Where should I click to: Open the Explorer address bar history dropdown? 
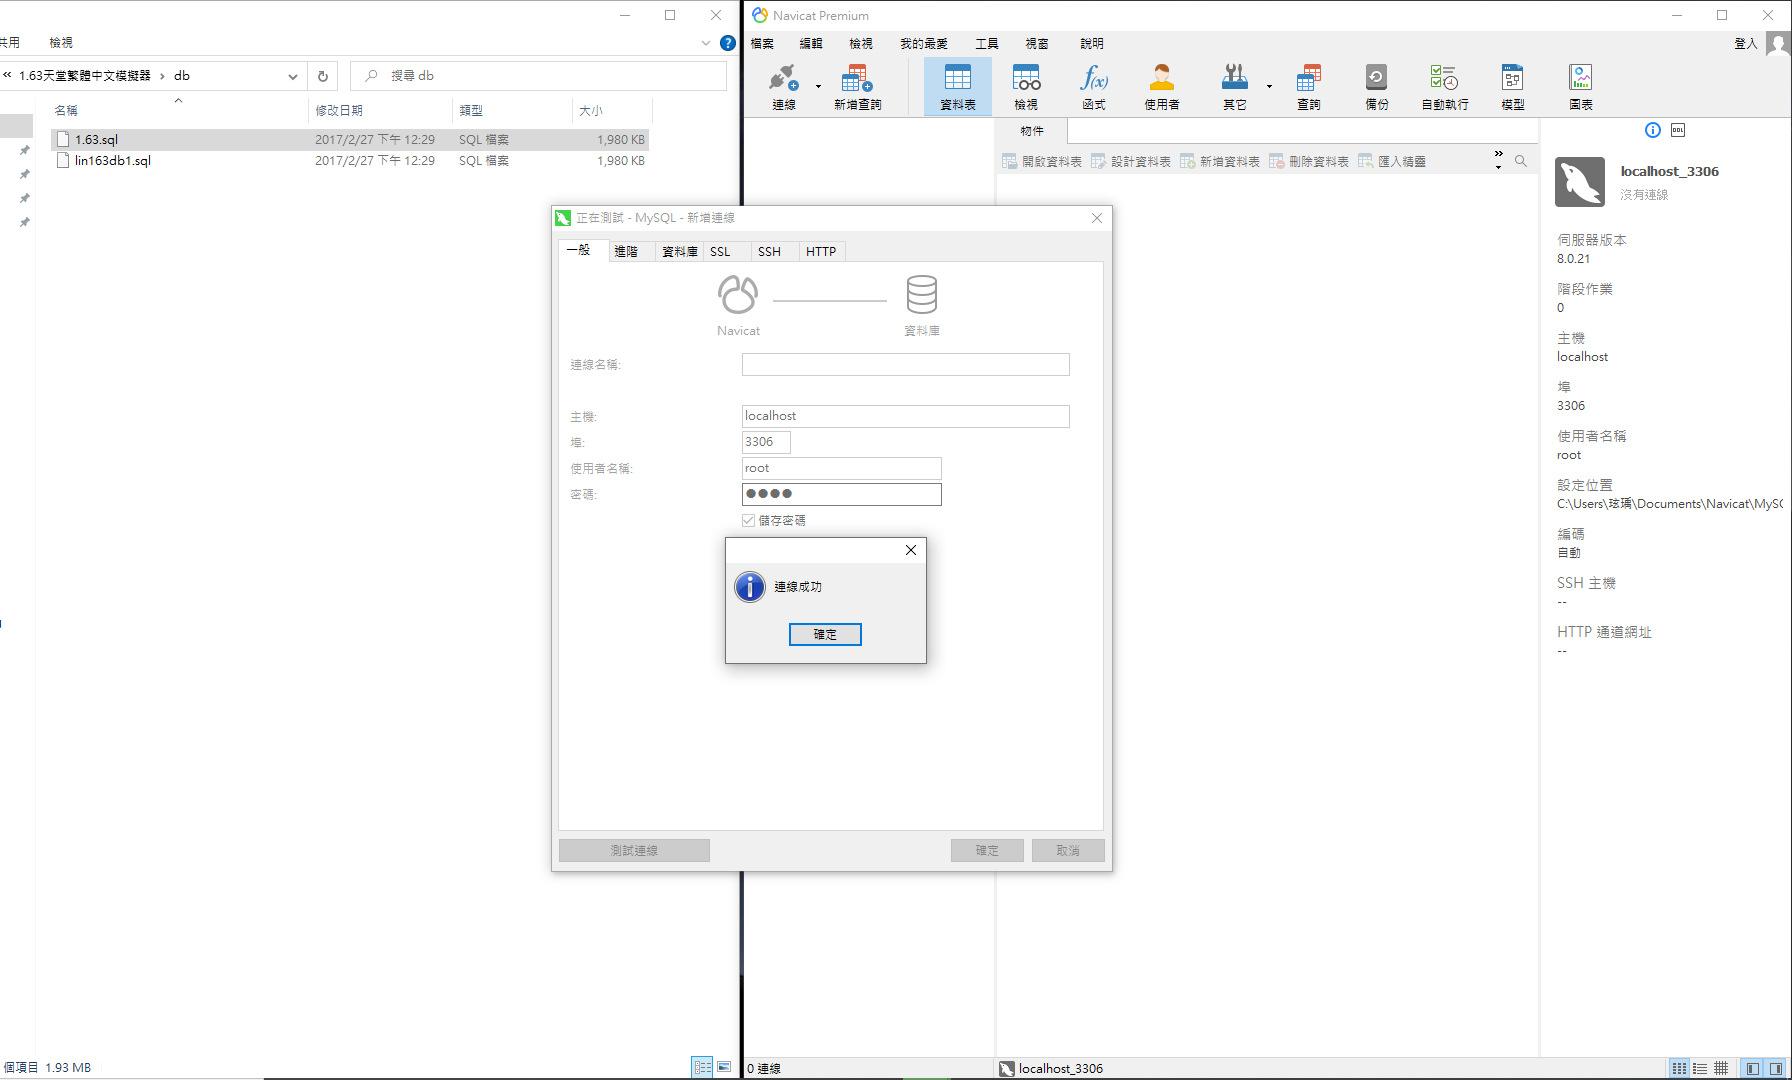pyautogui.click(x=292, y=76)
